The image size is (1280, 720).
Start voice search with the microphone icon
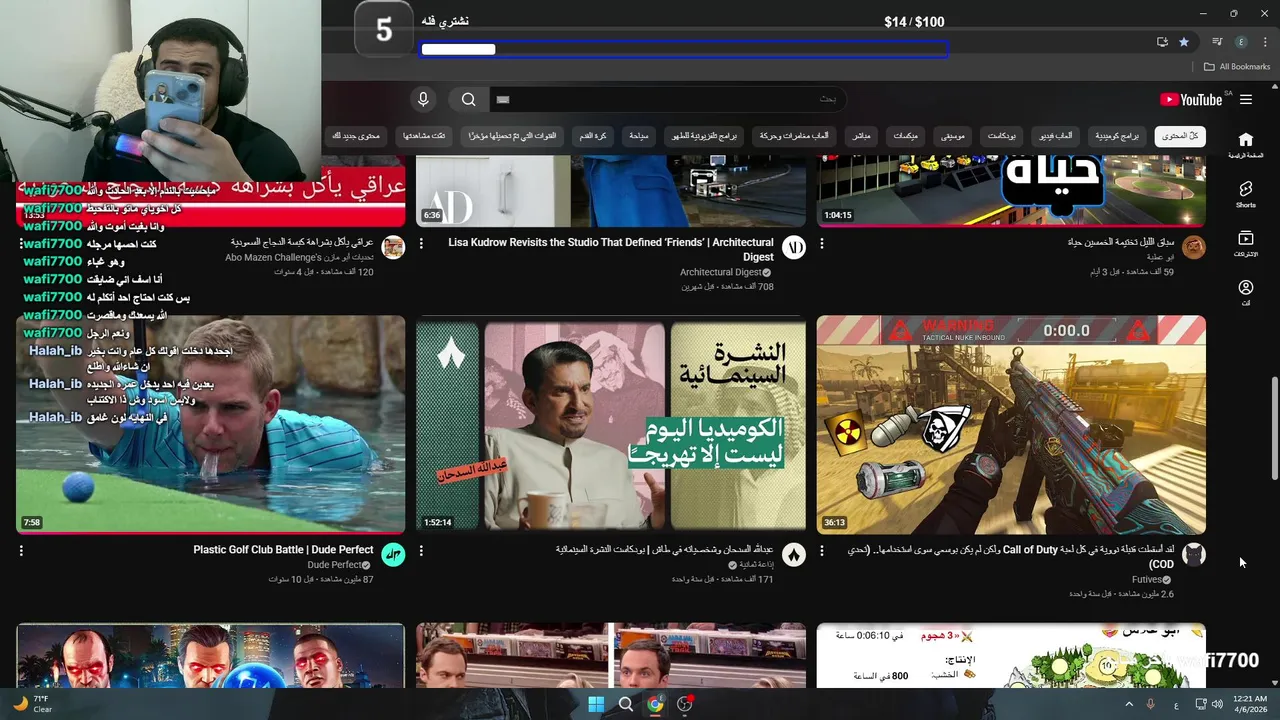point(423,99)
